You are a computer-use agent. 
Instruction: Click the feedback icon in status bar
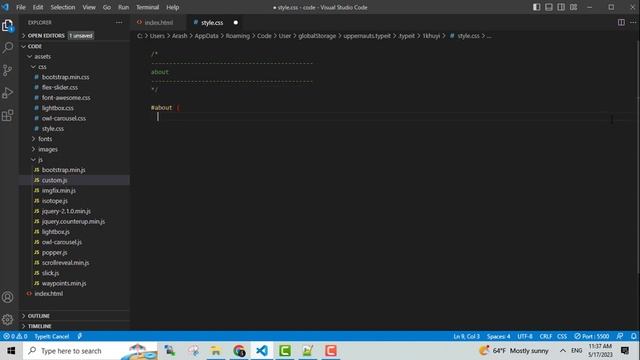[620, 336]
